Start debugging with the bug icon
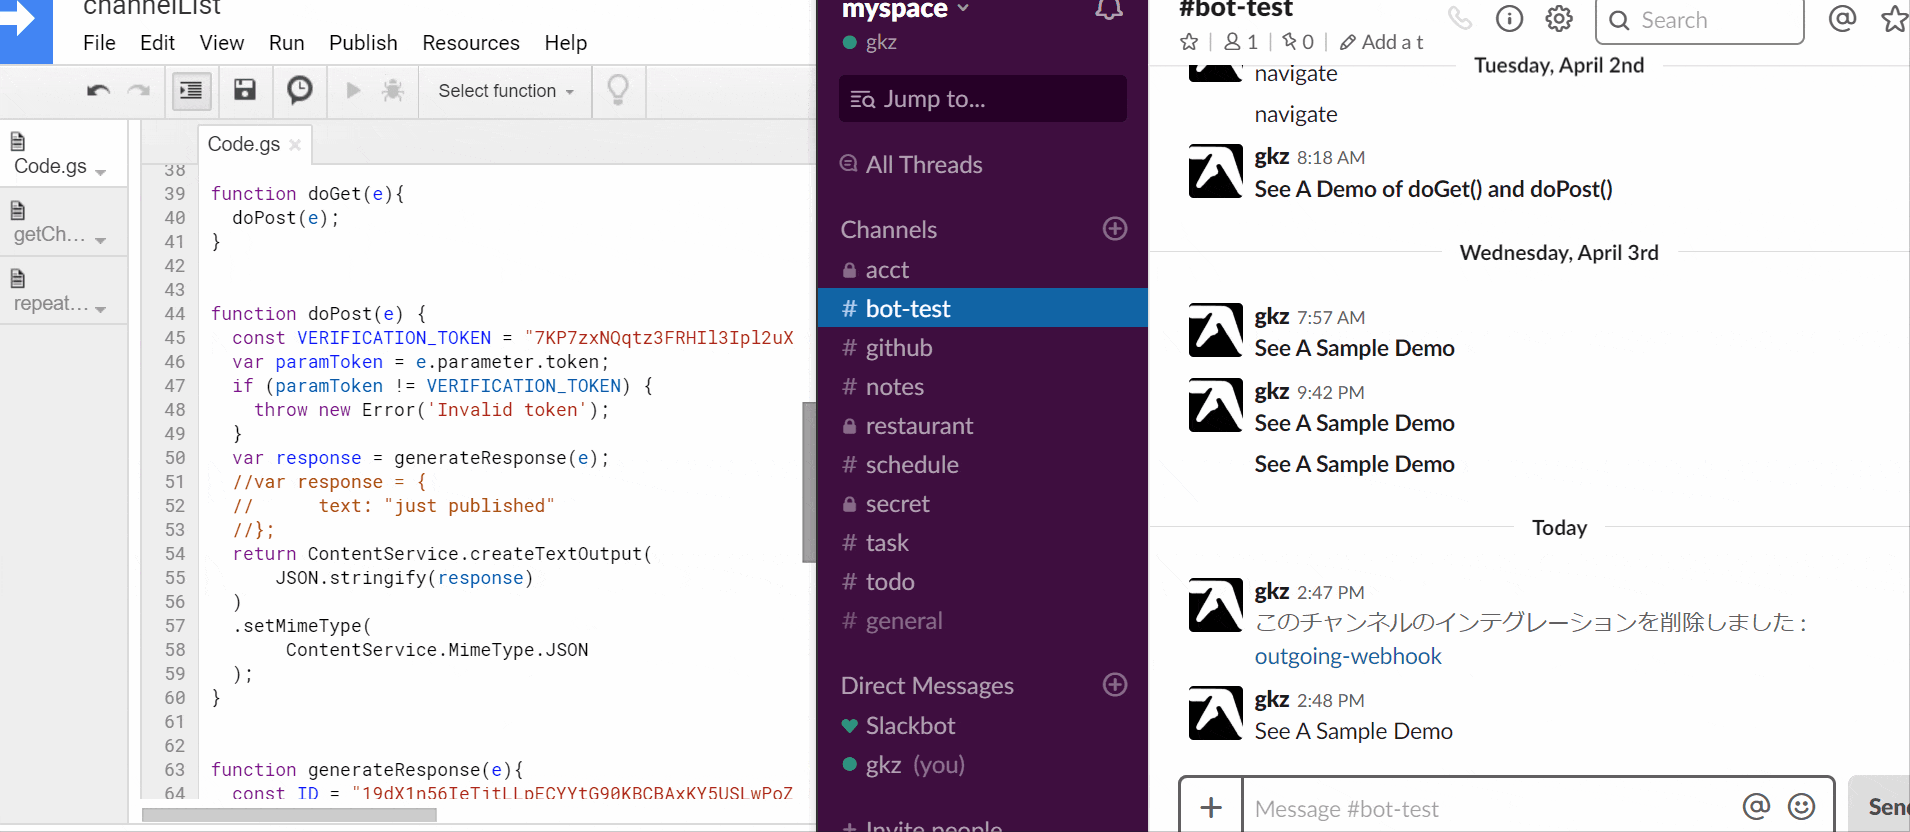Viewport: 1910px width, 832px height. (393, 91)
